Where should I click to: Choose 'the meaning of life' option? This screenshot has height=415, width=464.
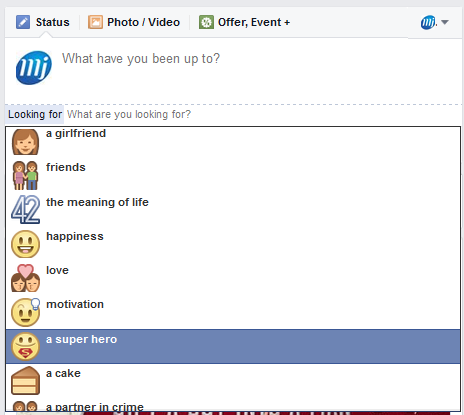(233, 209)
